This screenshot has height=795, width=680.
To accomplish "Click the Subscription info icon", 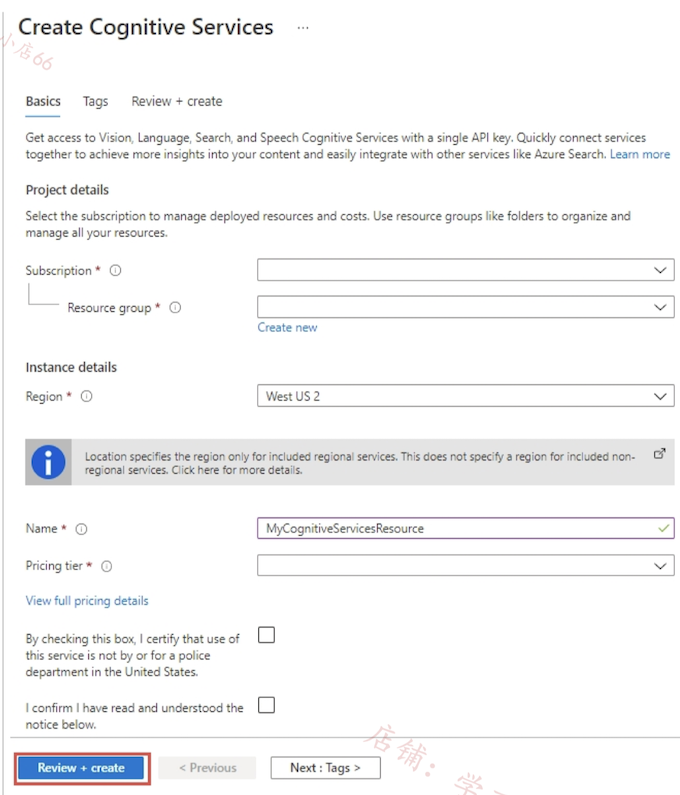I will [116, 270].
